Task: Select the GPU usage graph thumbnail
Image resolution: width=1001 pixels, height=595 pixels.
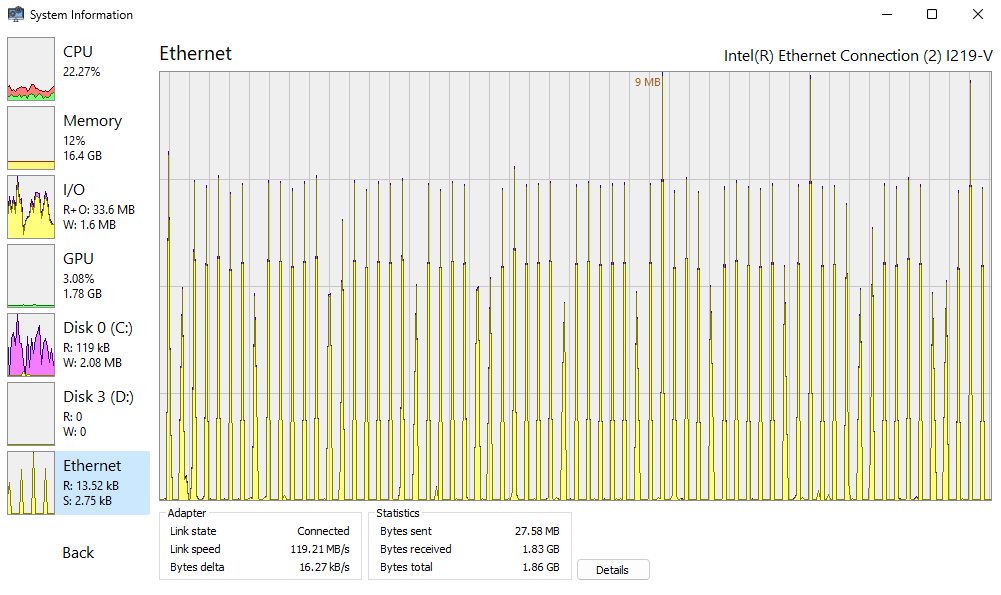Action: coord(31,276)
